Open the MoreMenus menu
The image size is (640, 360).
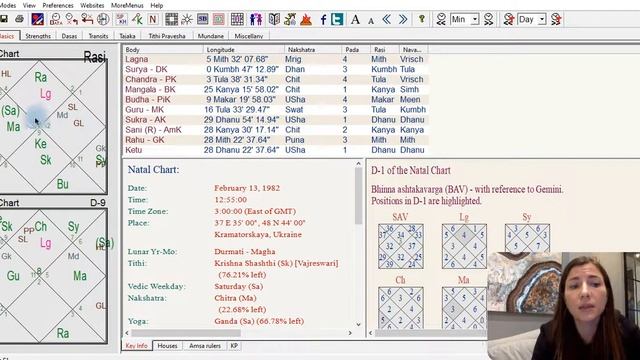pos(127,5)
